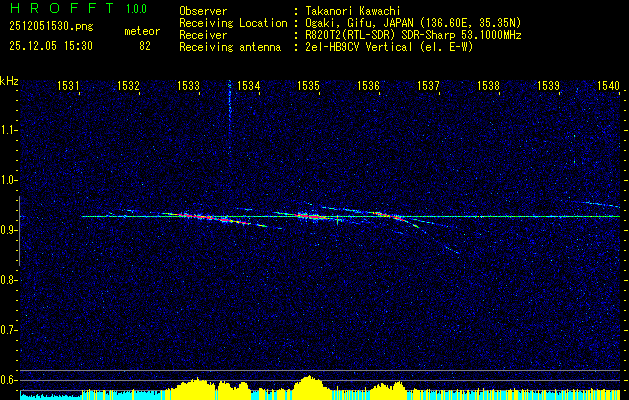The width and height of the screenshot is (629, 400).
Task: Click the vertical interference line near 1534
Action: coord(230,117)
